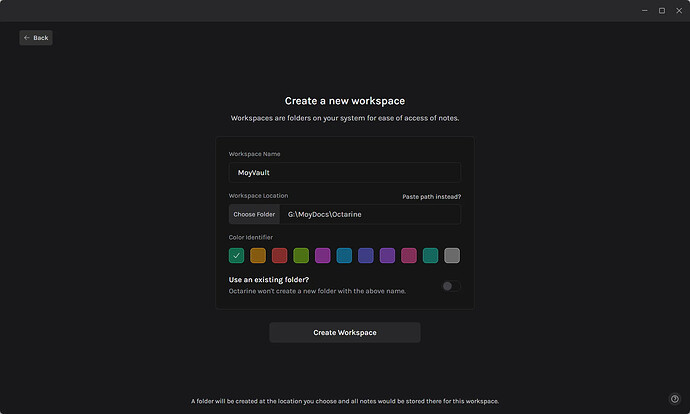Pick the olive green color swatch

point(301,256)
